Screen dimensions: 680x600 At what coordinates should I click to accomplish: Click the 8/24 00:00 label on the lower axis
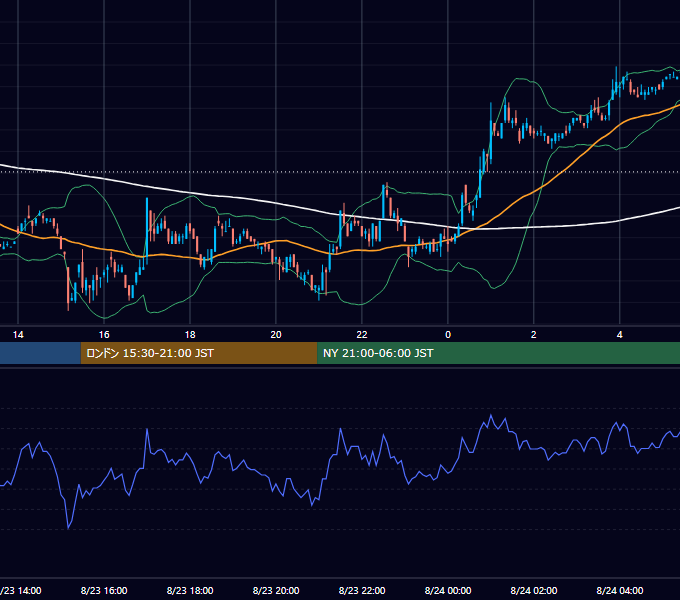(x=448, y=590)
